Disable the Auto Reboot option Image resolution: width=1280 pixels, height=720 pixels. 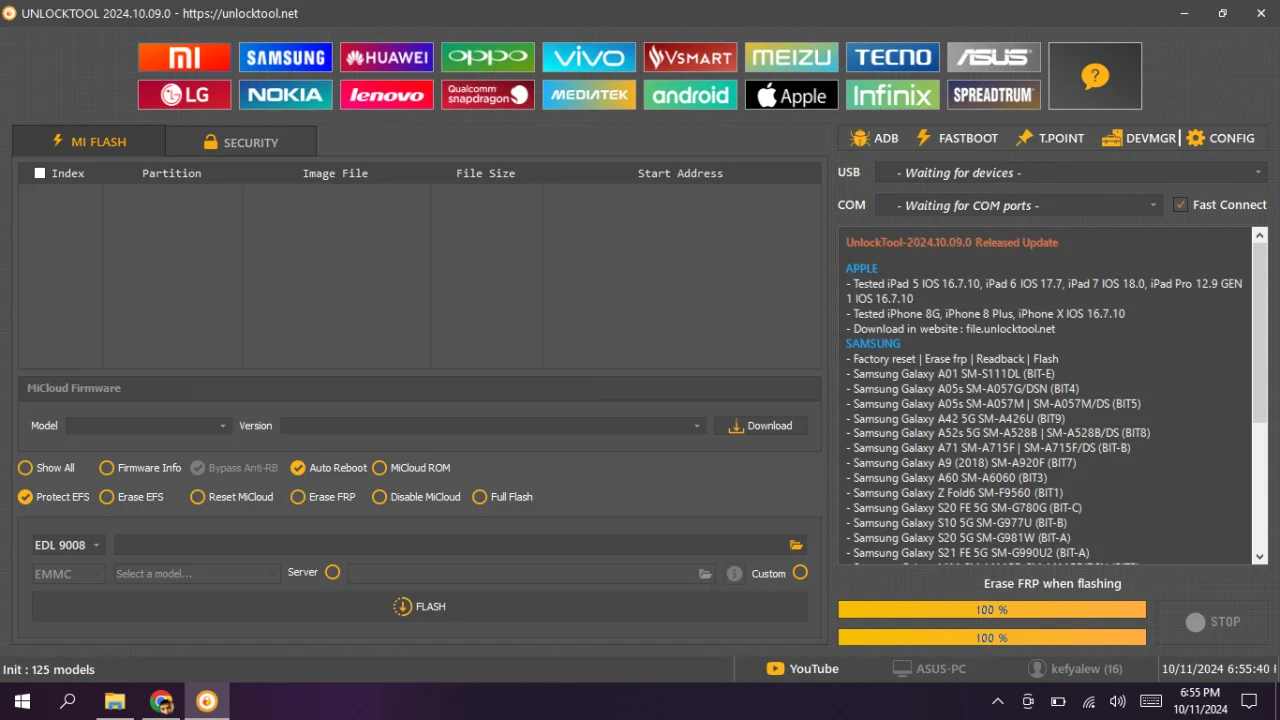coord(298,468)
